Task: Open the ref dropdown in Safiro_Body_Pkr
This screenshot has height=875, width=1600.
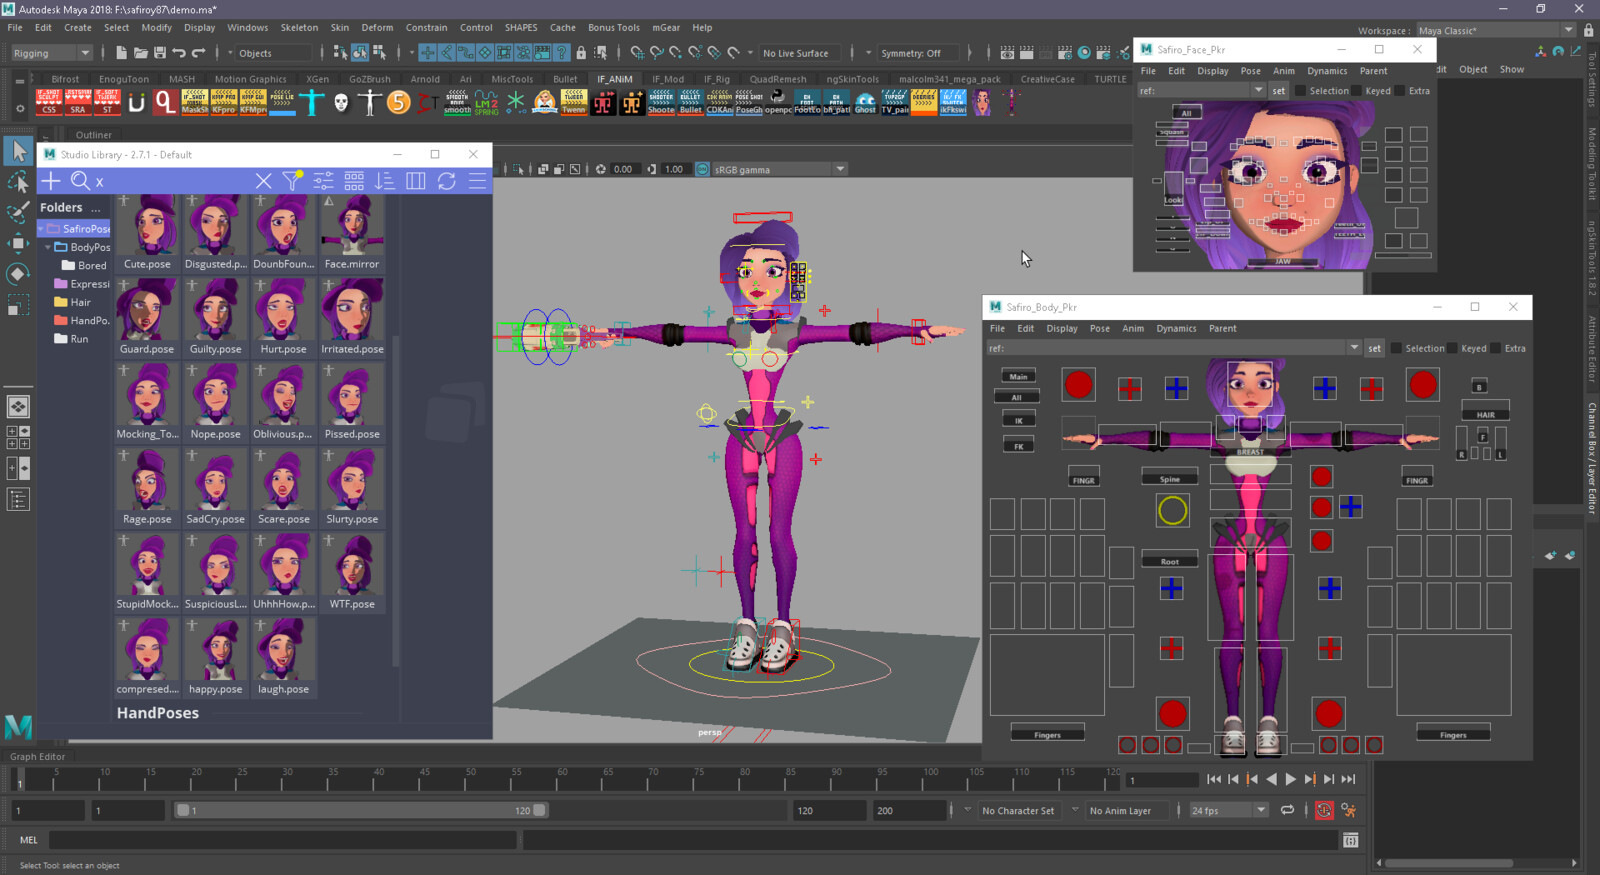Action: click(x=1354, y=348)
